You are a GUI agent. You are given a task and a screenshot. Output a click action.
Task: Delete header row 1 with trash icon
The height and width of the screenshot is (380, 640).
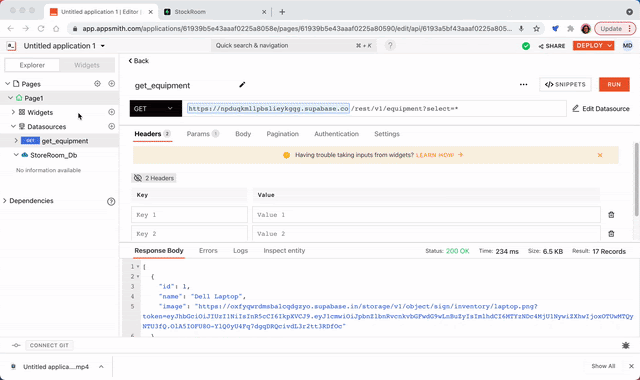coord(611,215)
